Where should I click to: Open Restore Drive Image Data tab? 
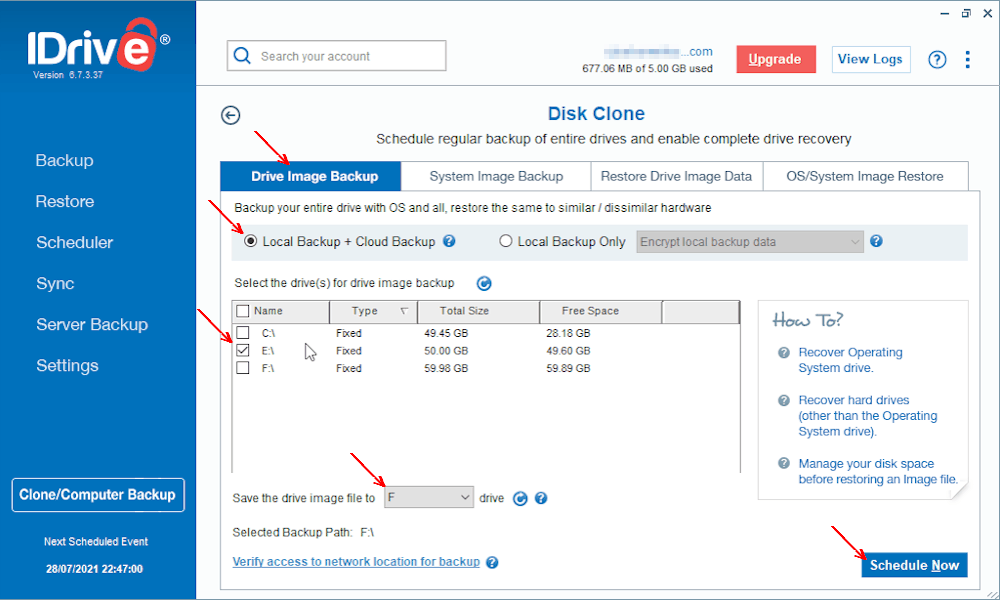click(676, 176)
